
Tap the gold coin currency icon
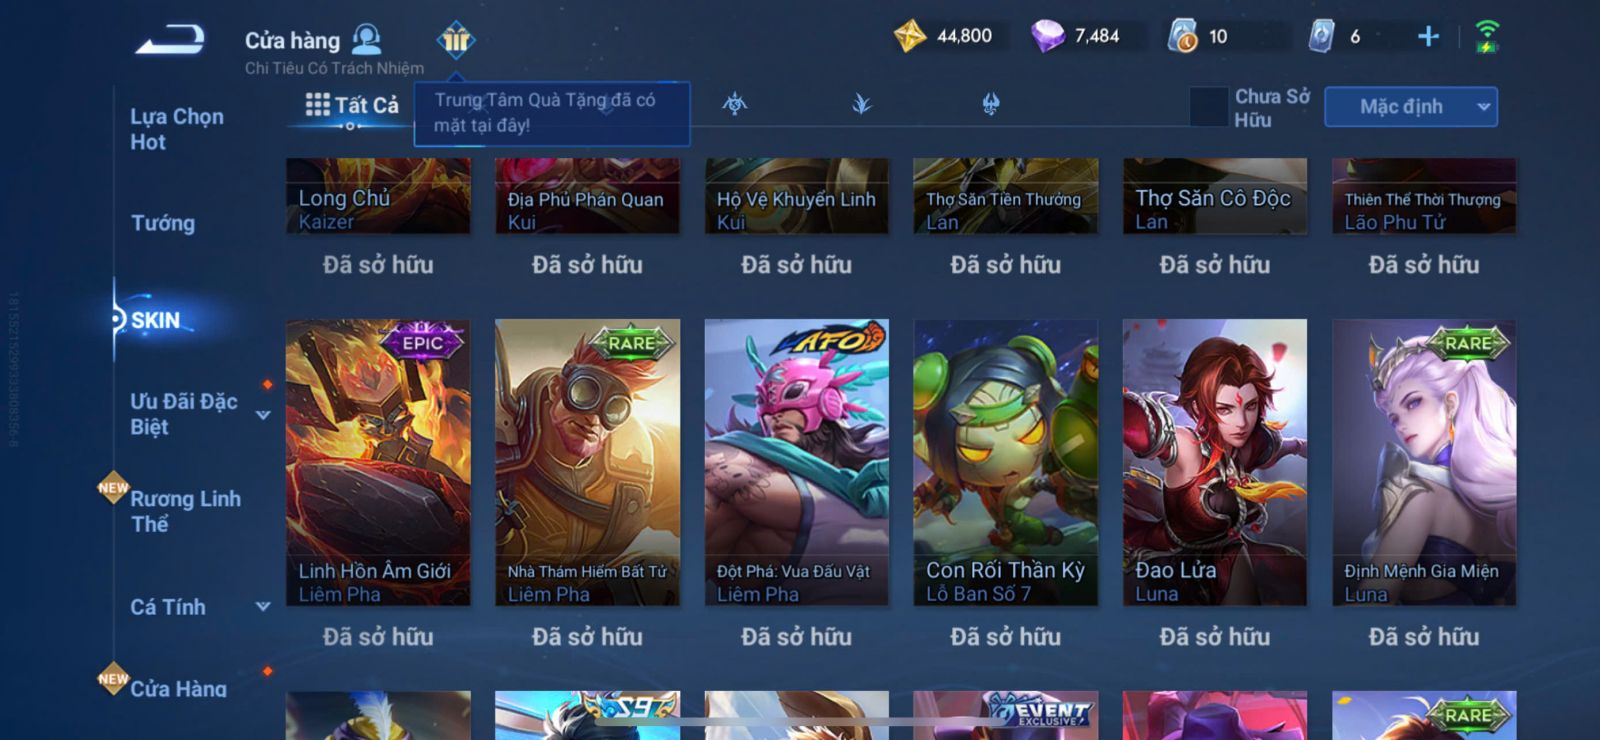coord(910,37)
